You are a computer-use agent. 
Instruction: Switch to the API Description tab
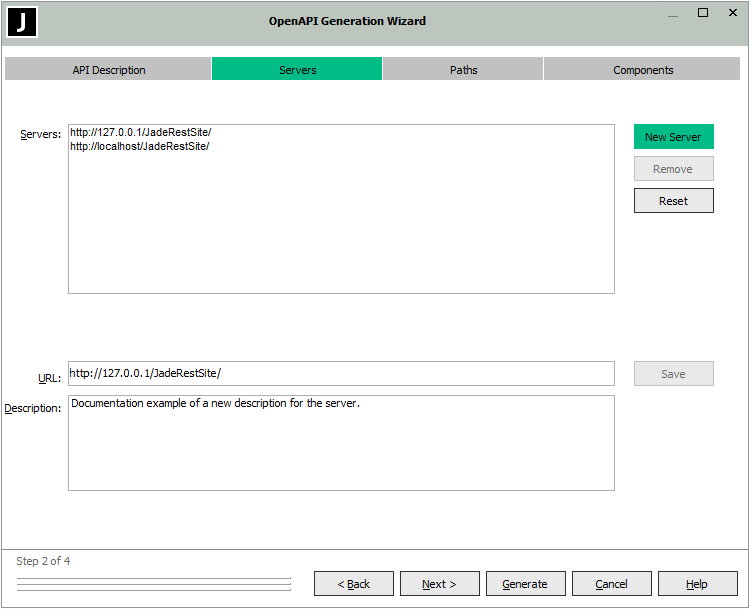click(108, 70)
